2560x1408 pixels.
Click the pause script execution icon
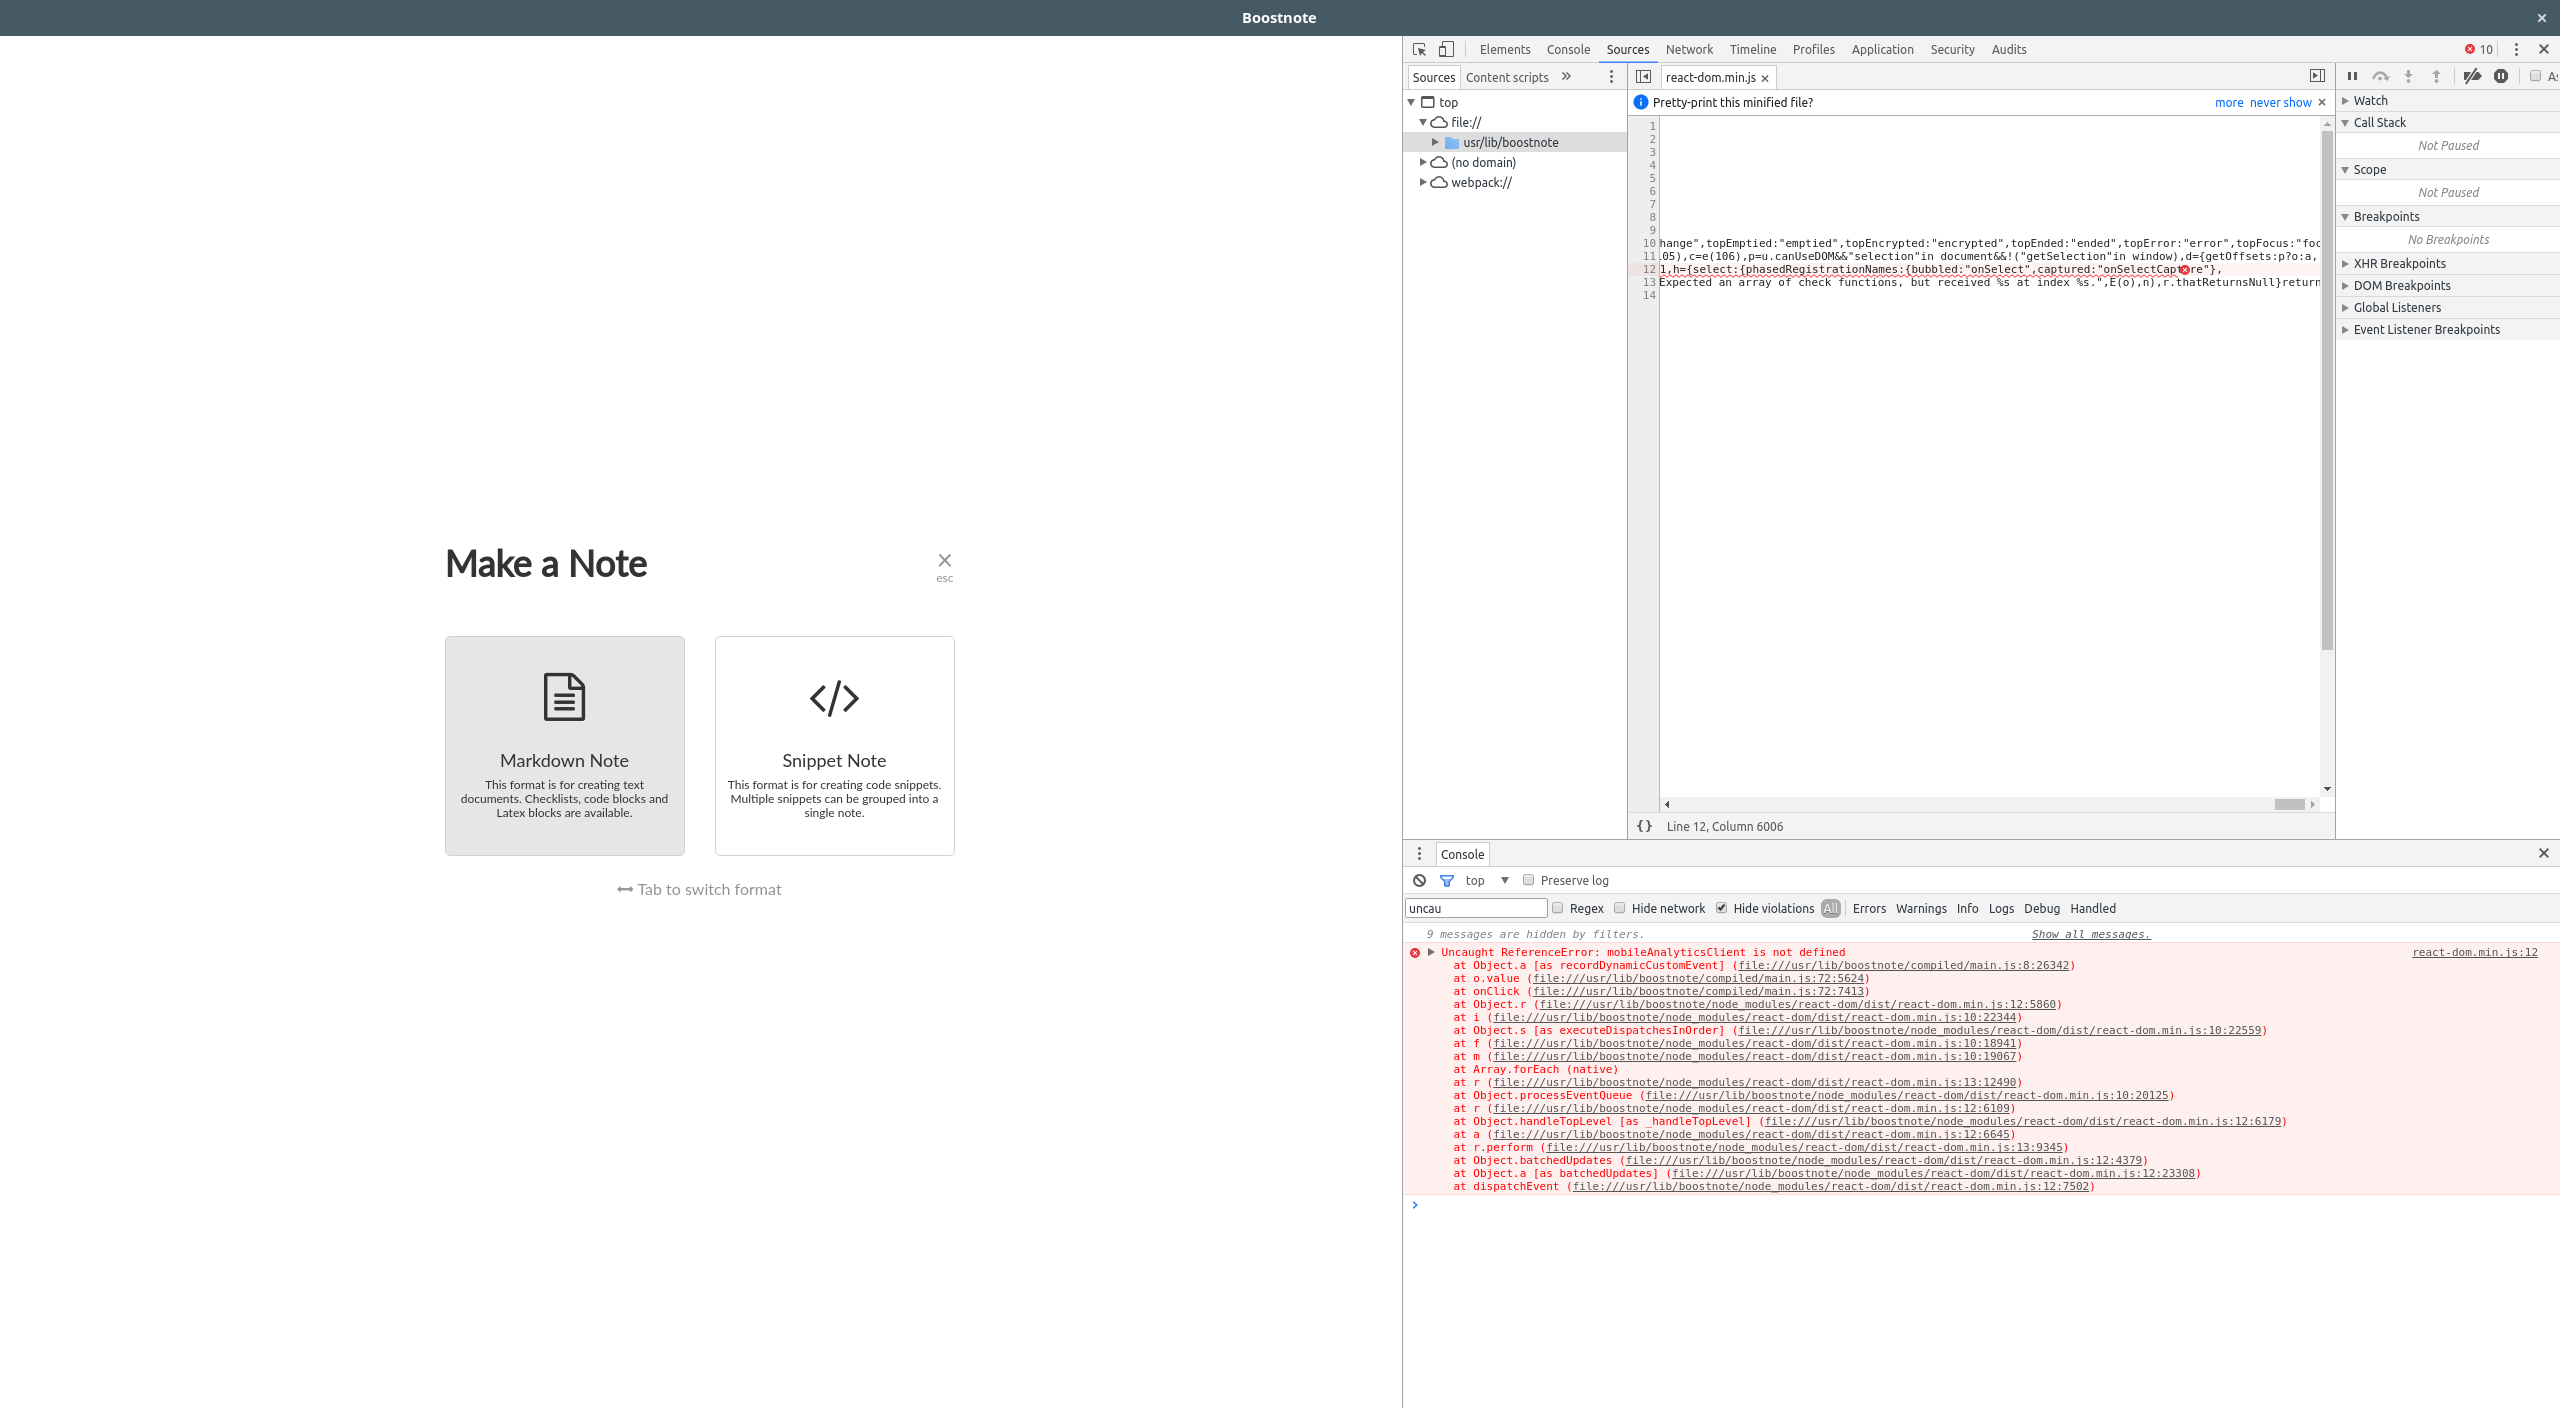pyautogui.click(x=2353, y=76)
